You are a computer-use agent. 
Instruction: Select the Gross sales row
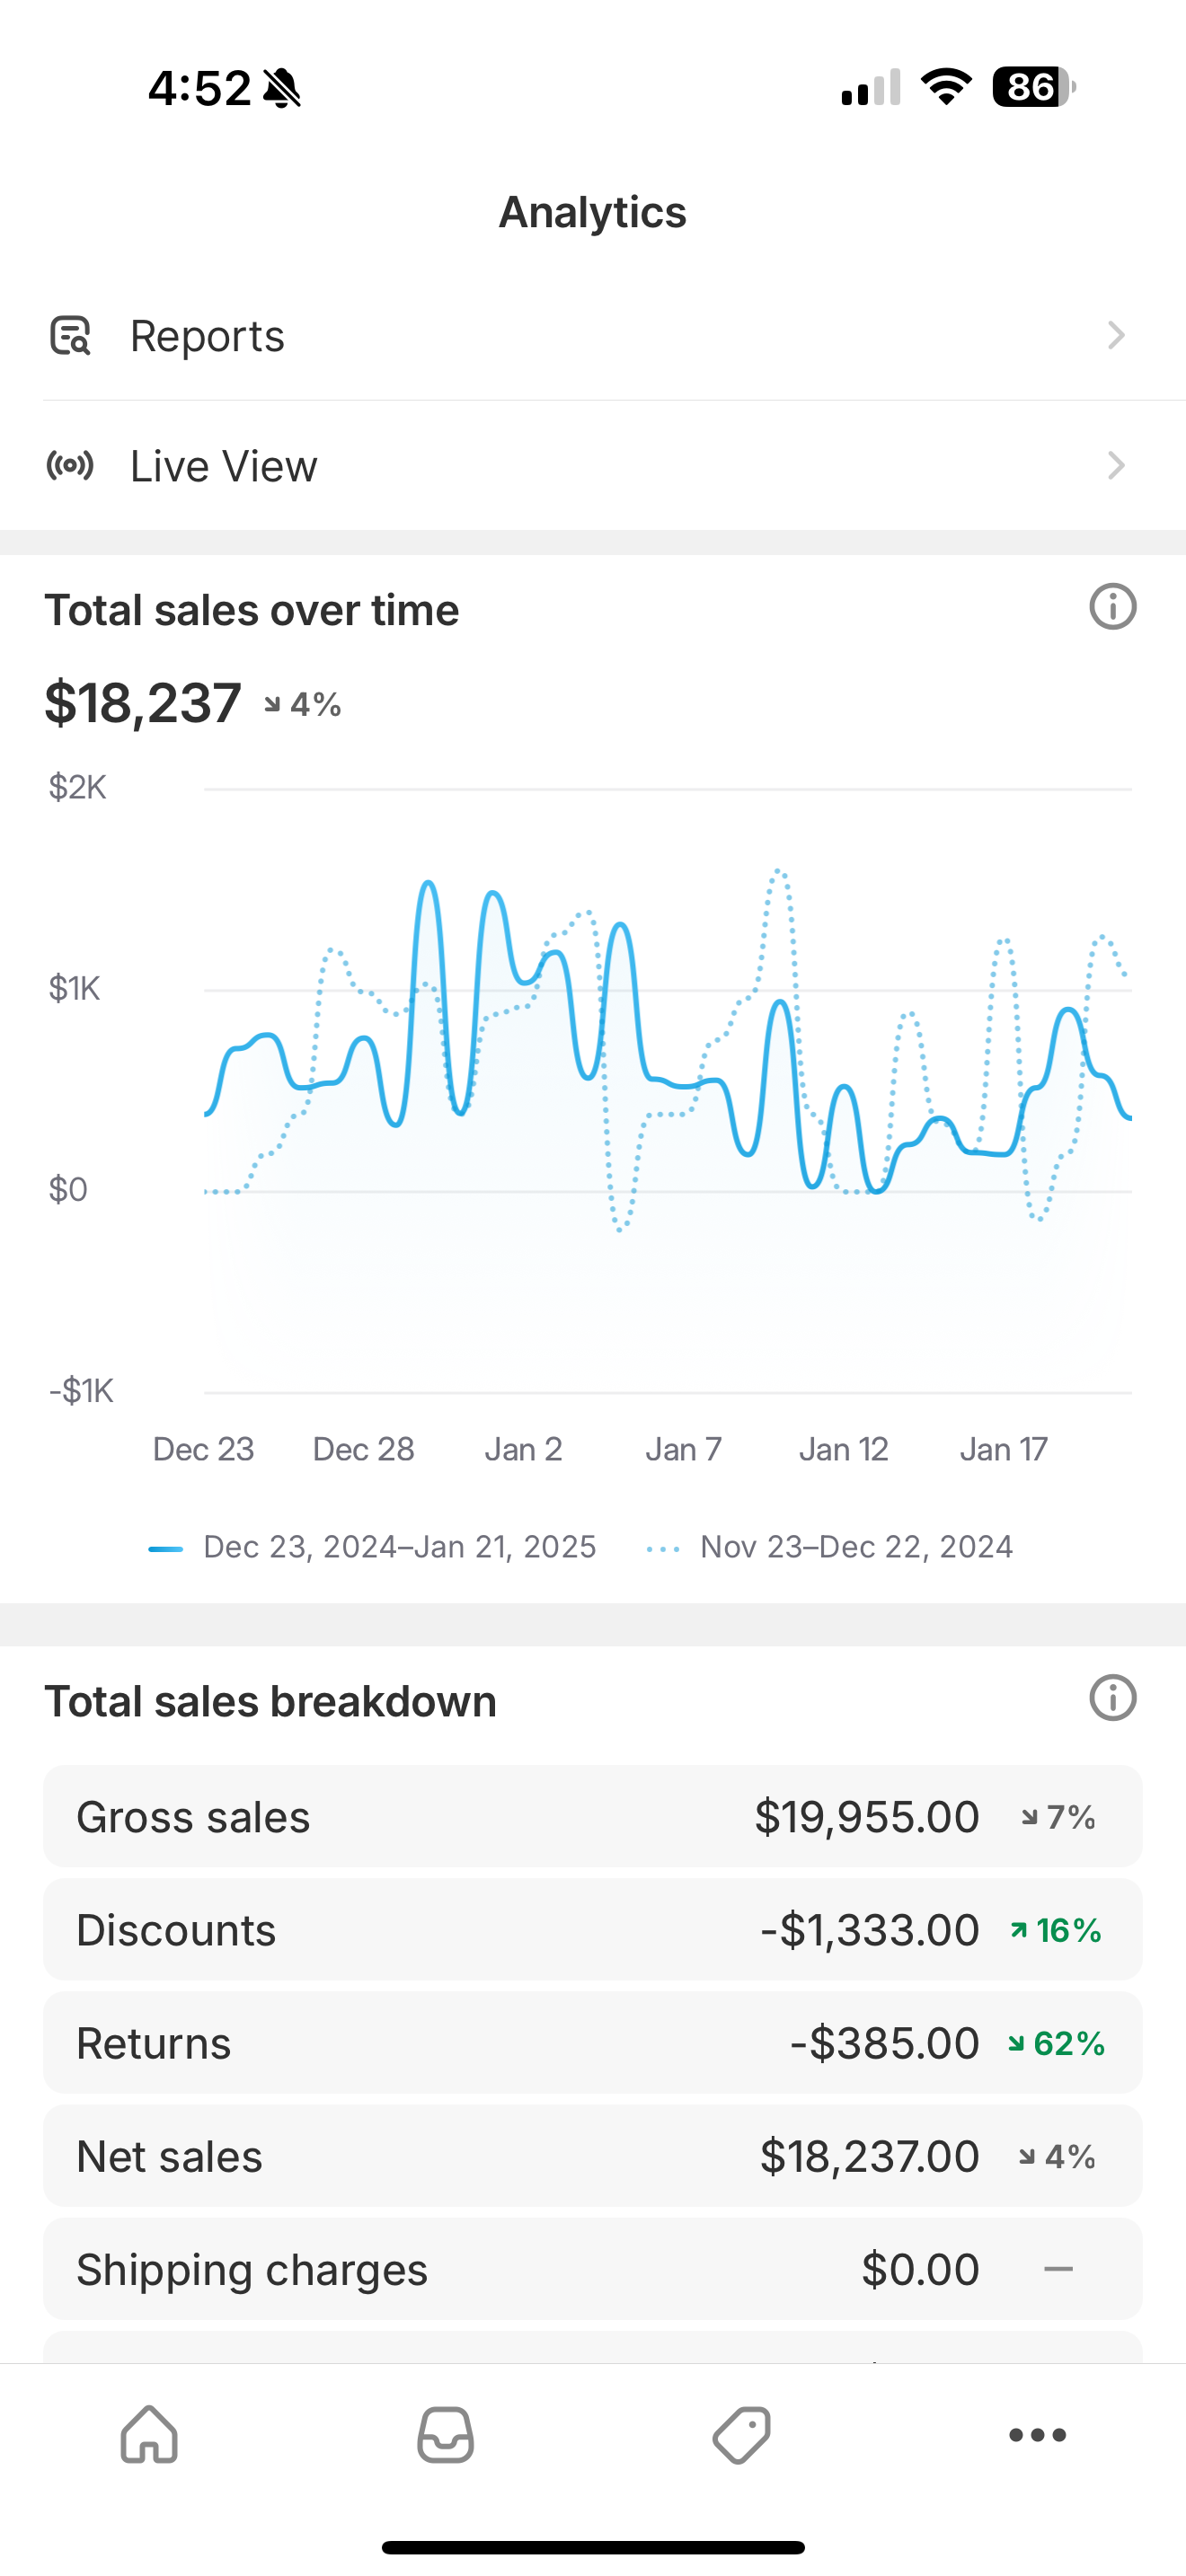(592, 1816)
